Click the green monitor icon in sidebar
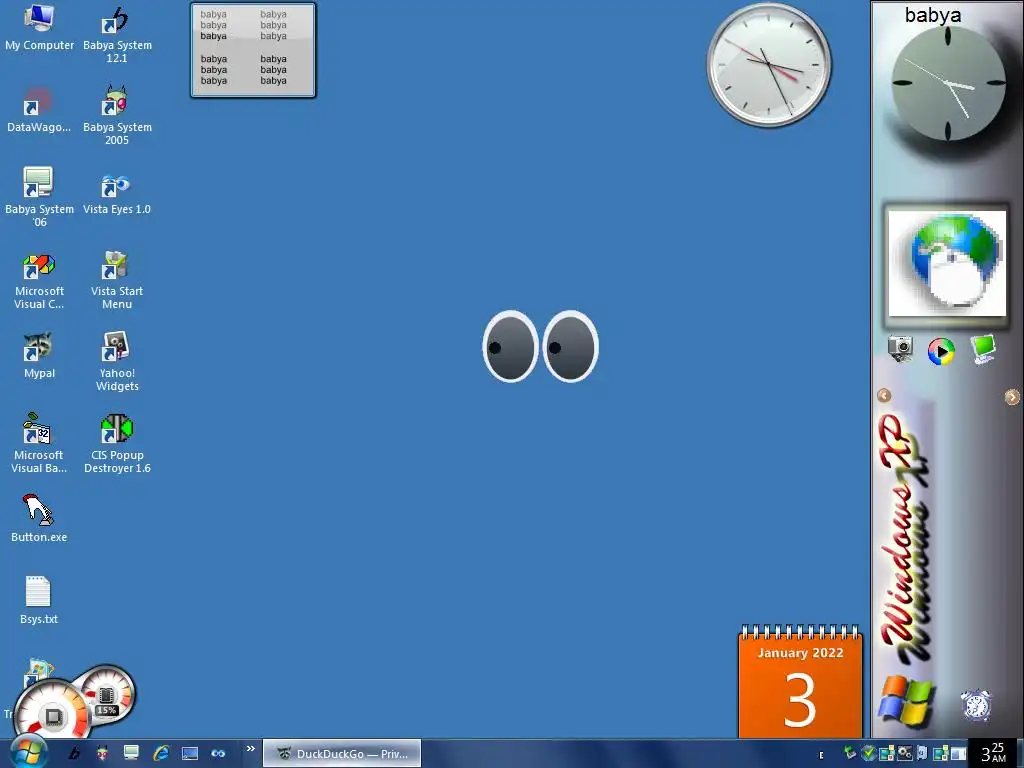 (983, 349)
